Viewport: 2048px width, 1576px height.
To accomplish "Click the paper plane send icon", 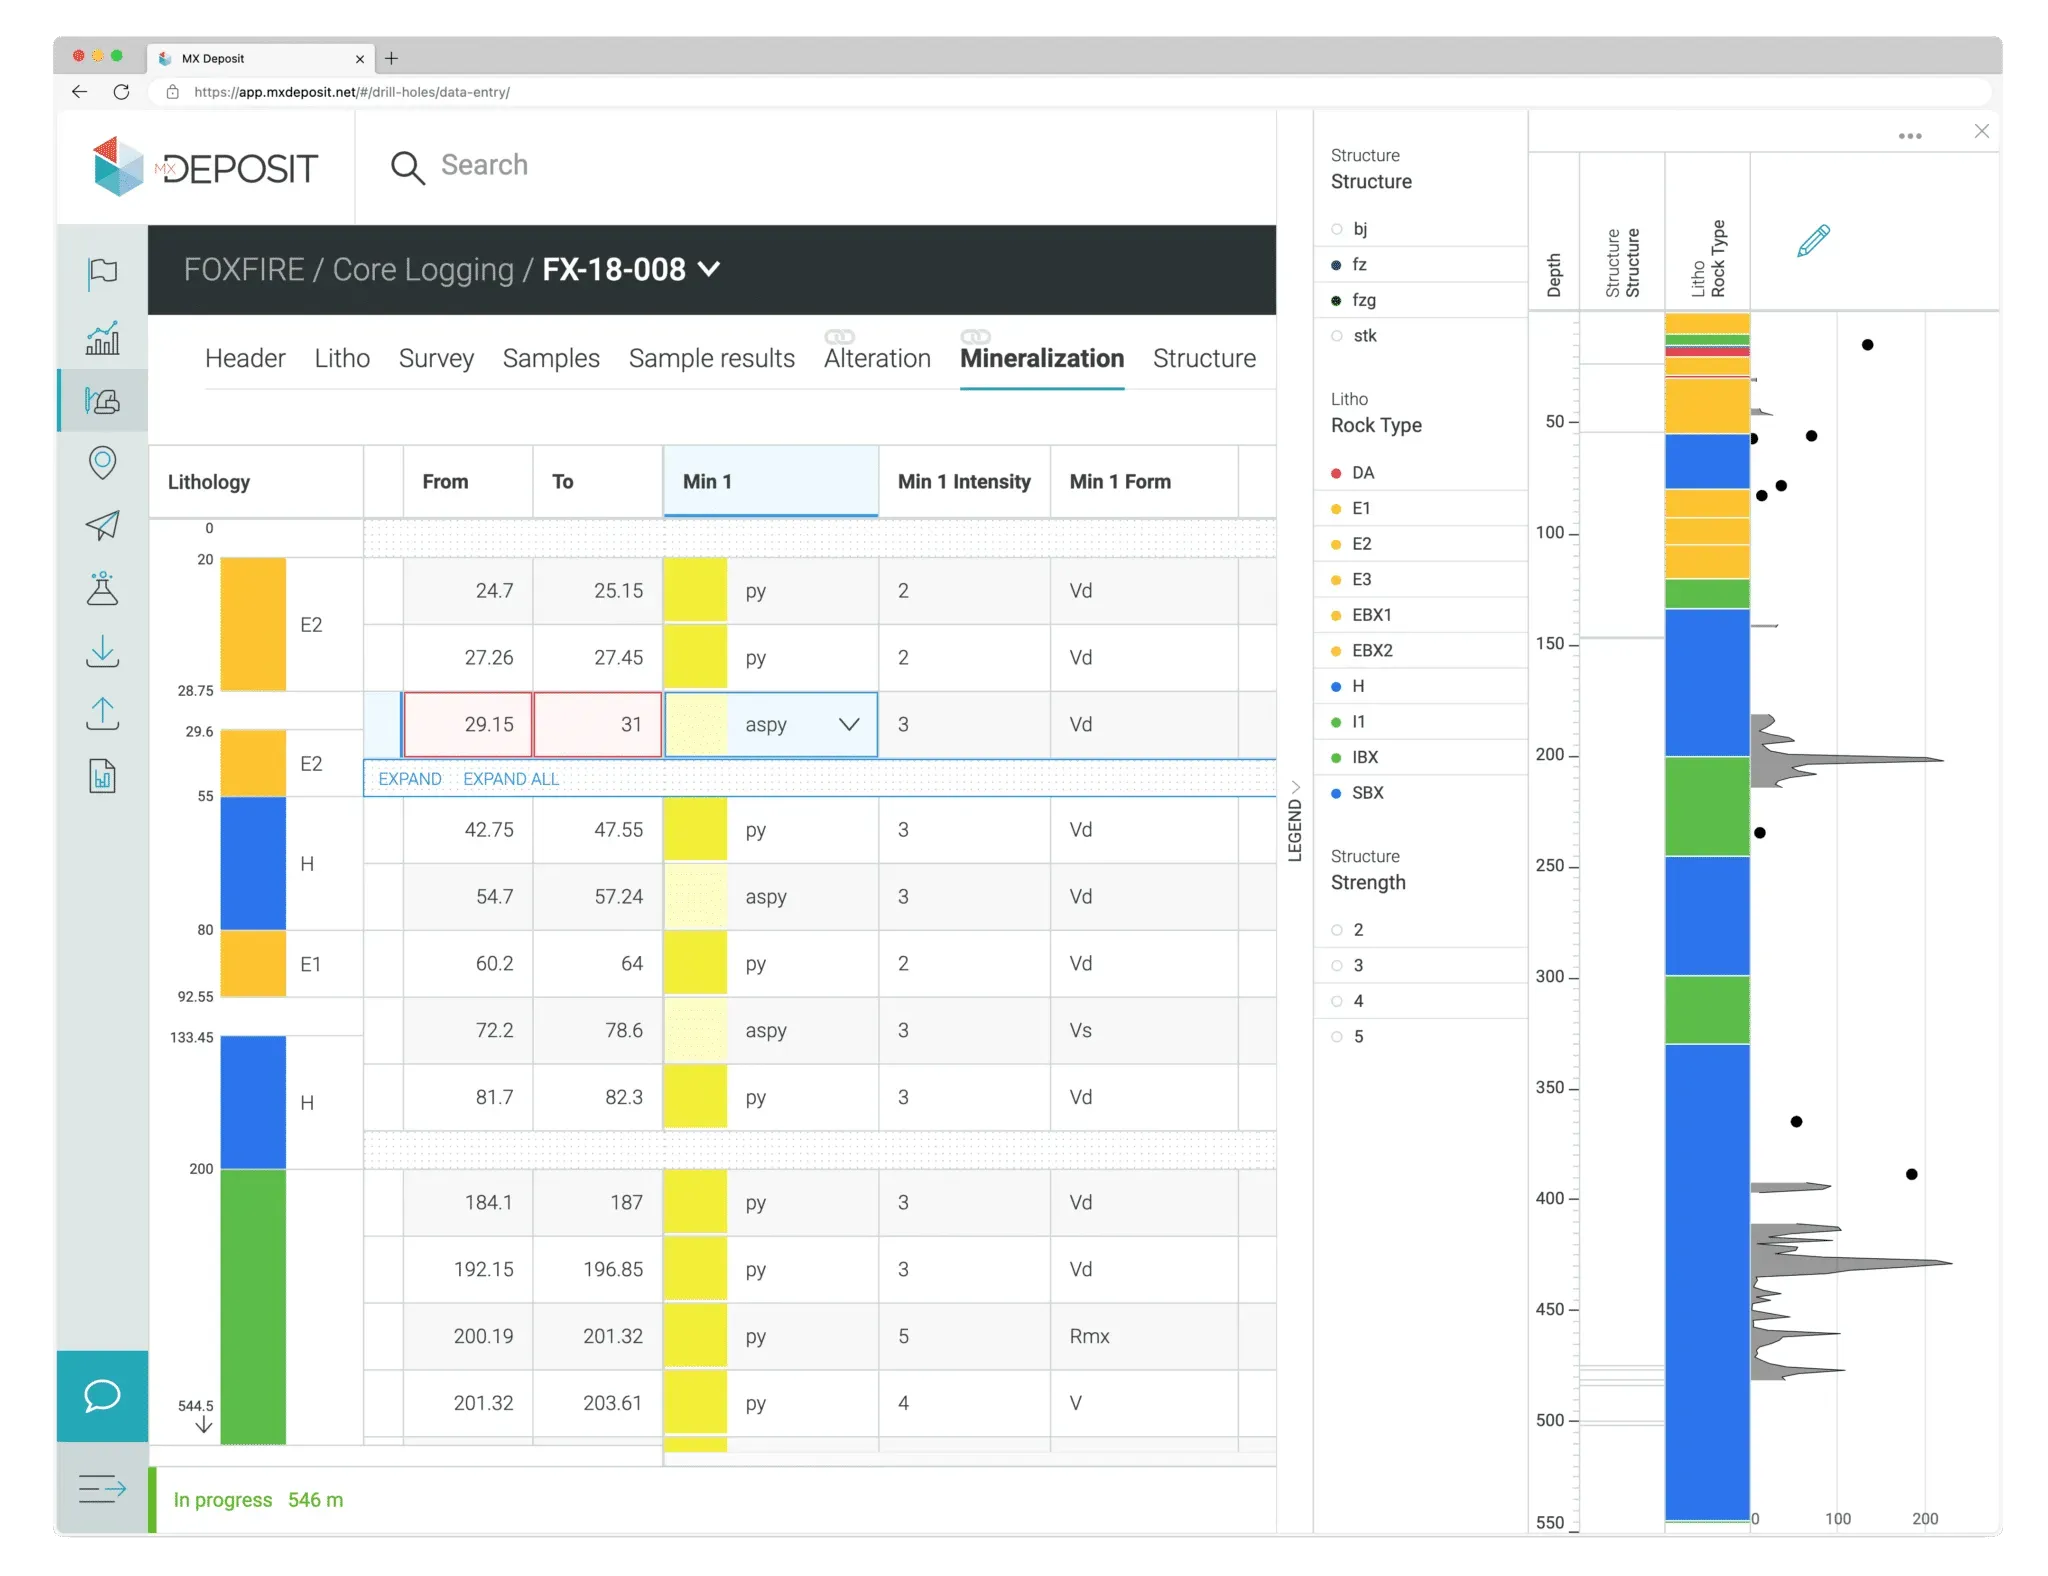I will point(102,525).
